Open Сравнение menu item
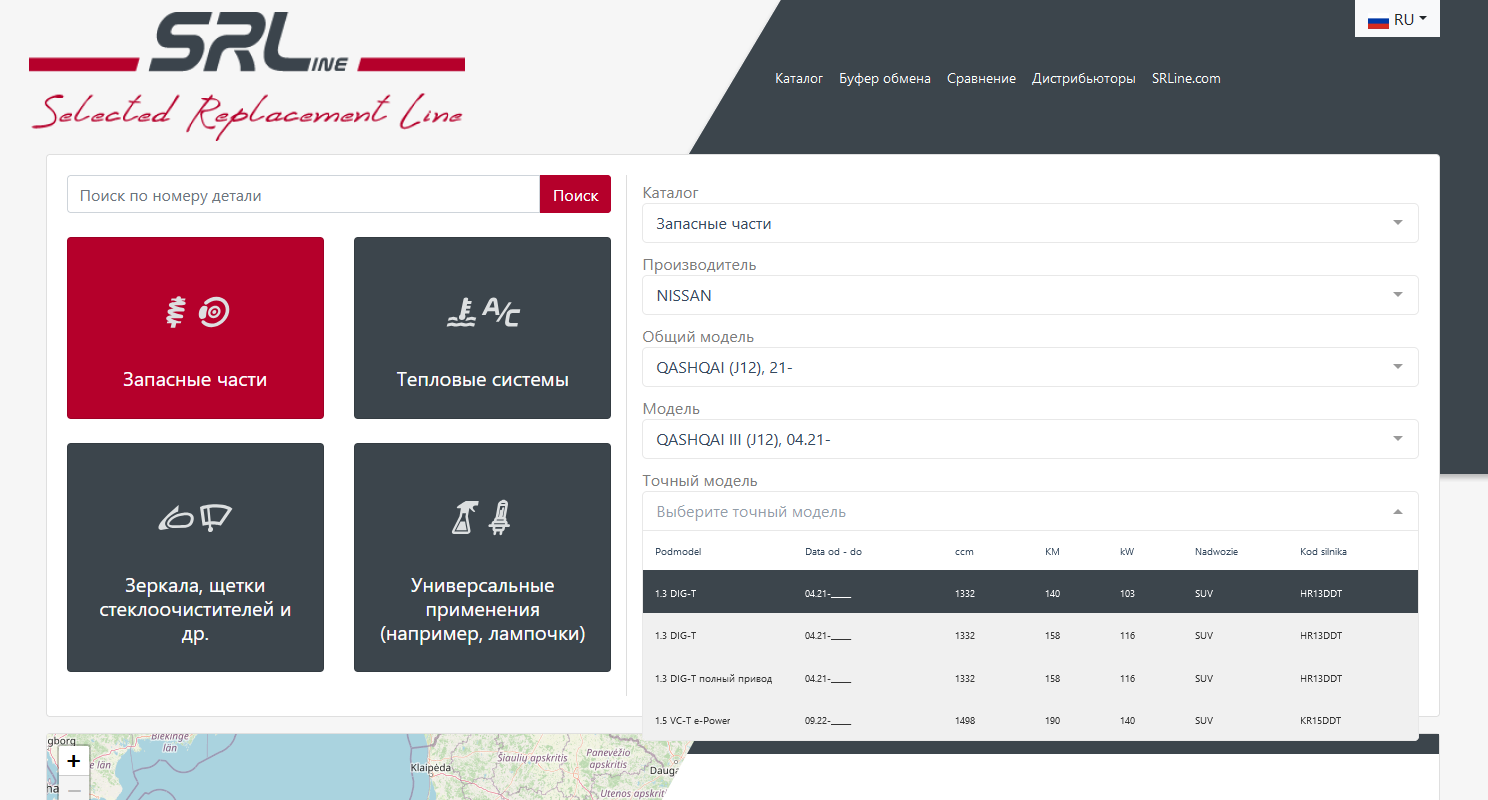Screen dimensions: 1488x800 coord(981,78)
